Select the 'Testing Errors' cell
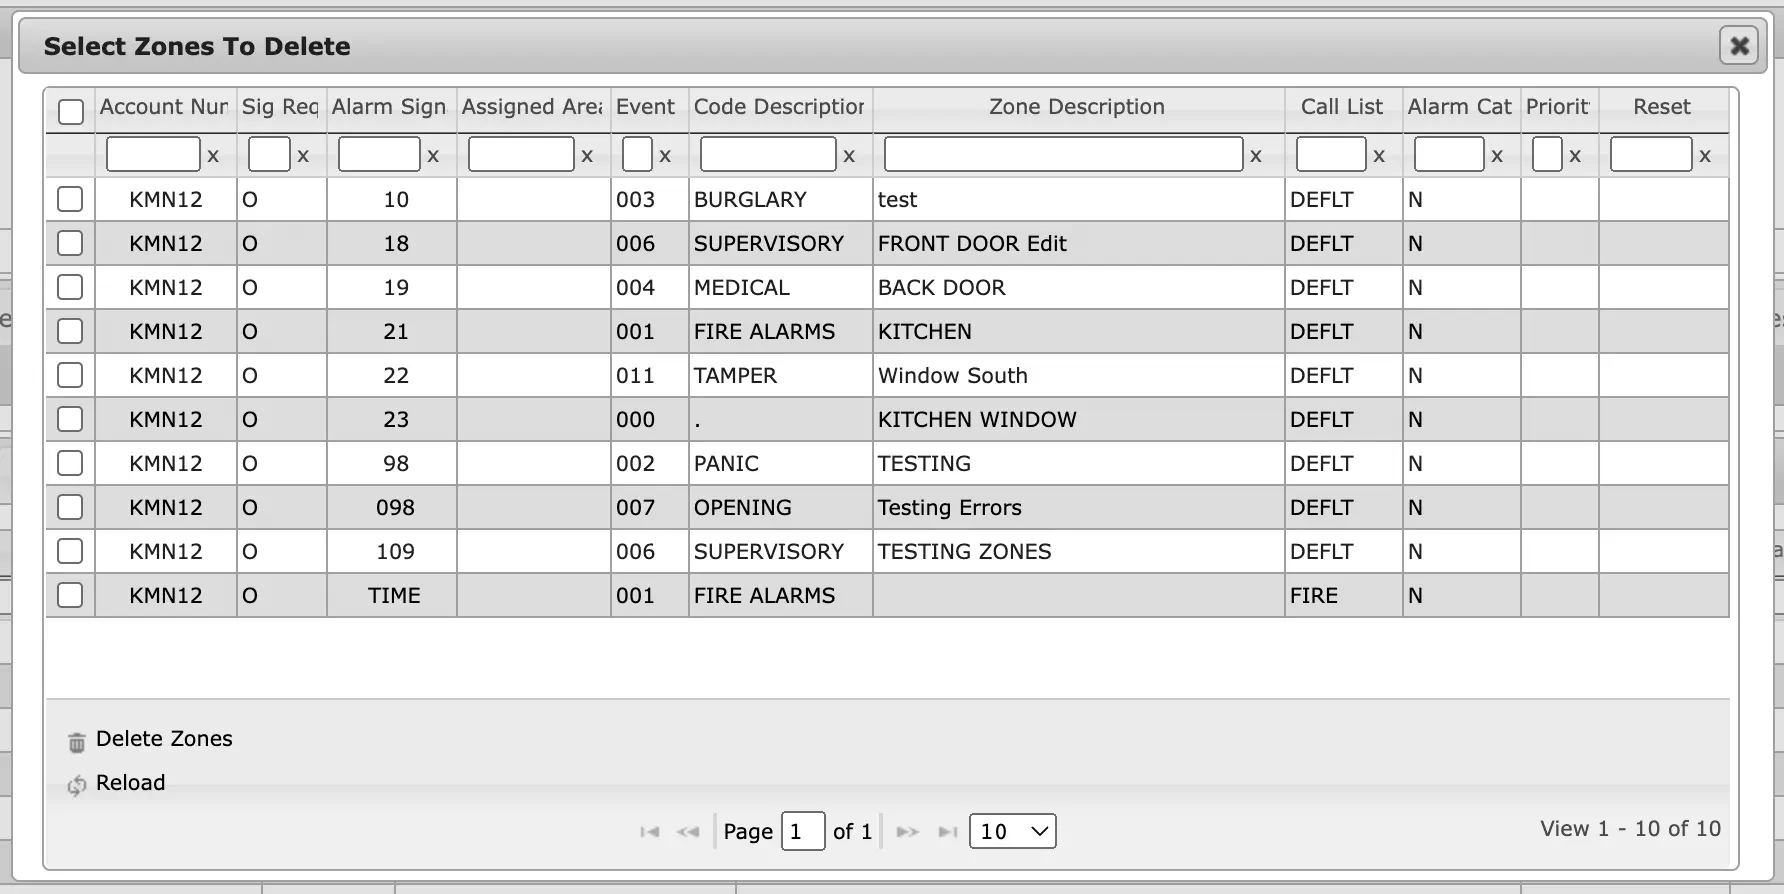This screenshot has width=1784, height=894. [x=1078, y=507]
